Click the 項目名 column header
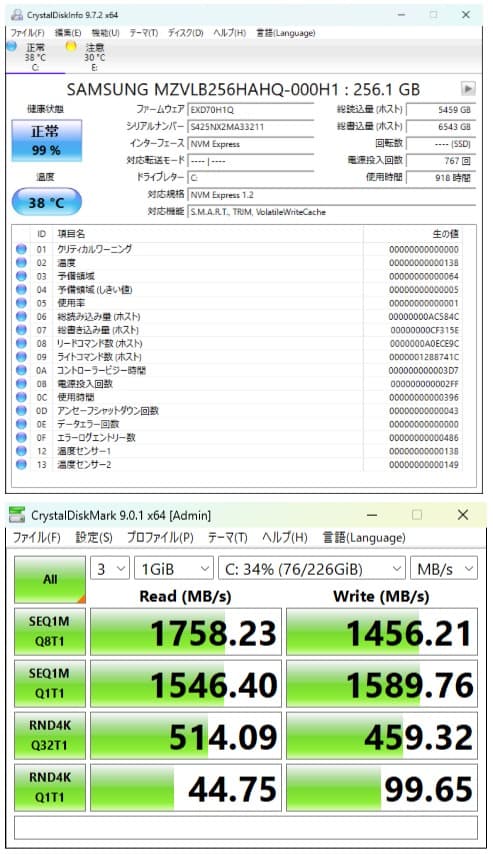493x854 pixels. click(71, 234)
